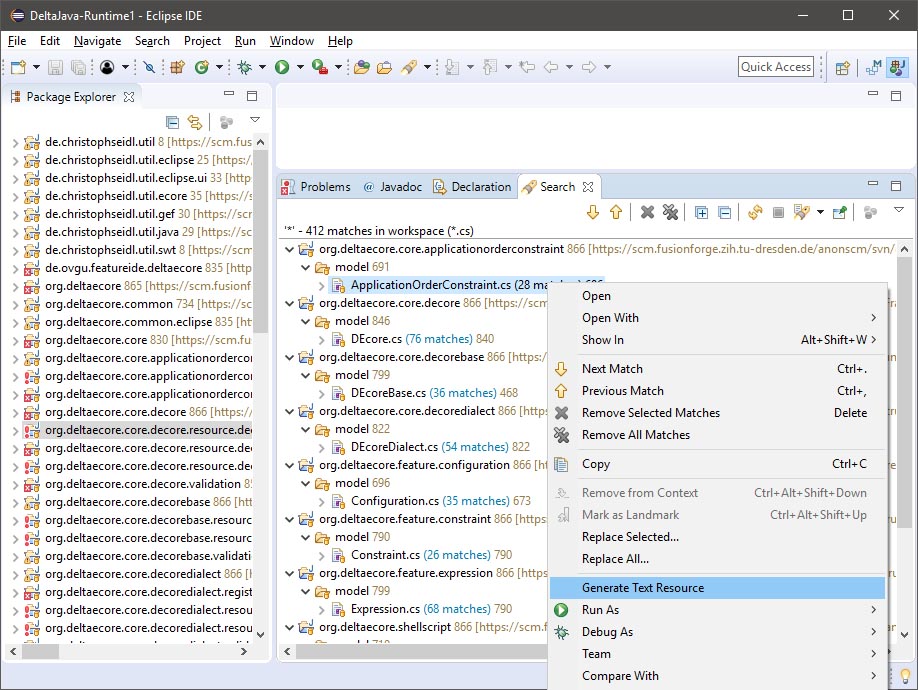Click the New wizard toolbar icon
Viewport: 918px width, 690px height.
[x=18, y=67]
